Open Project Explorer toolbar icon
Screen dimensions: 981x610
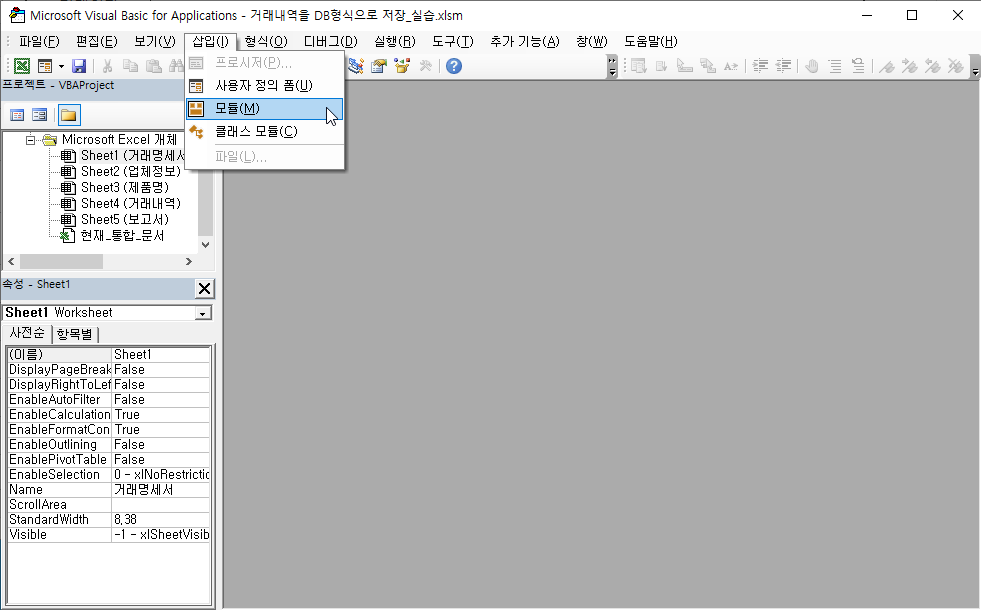(x=356, y=66)
